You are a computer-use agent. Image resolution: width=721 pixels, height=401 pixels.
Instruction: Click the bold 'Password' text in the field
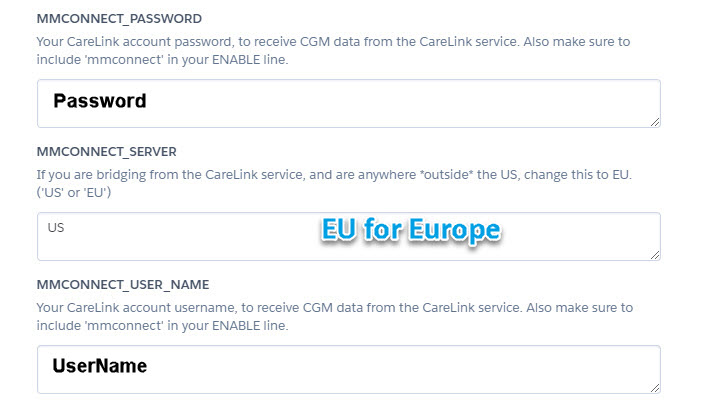(100, 101)
